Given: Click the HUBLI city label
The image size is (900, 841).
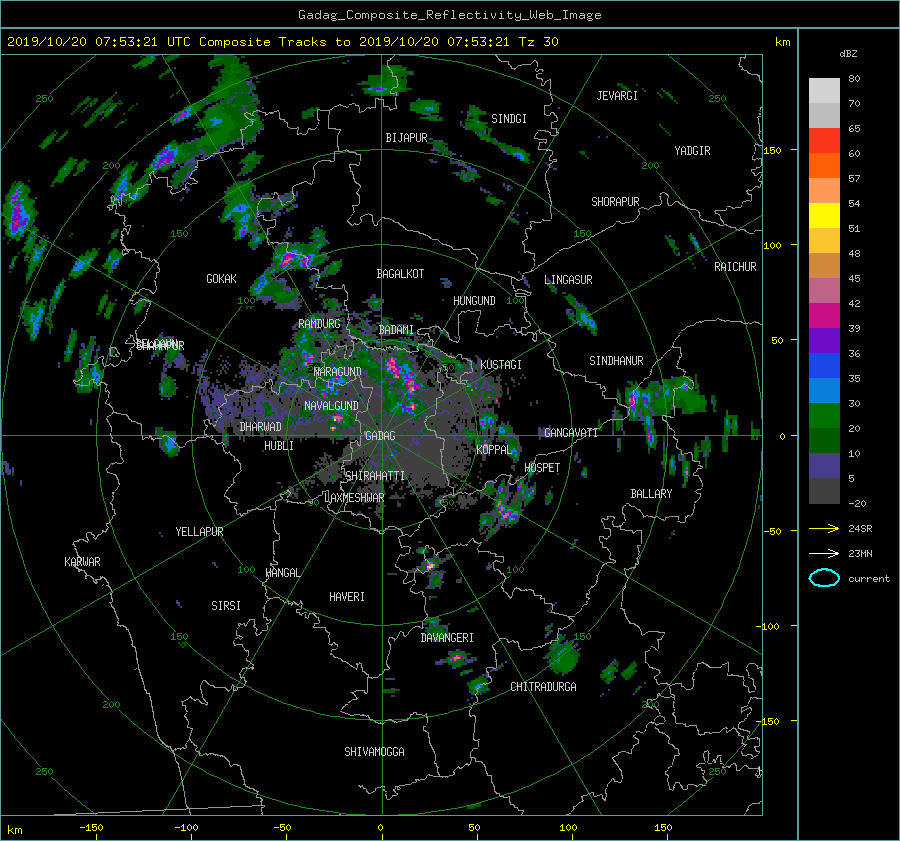Looking at the screenshot, I should point(278,445).
